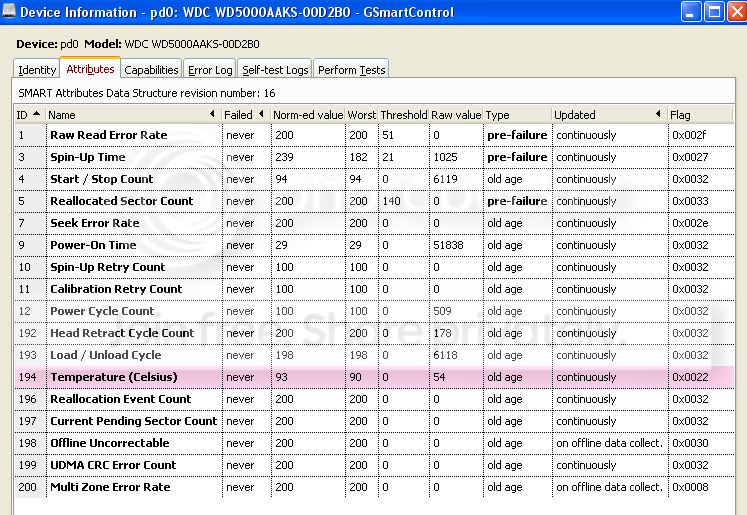Switch to the Identity tab
The width and height of the screenshot is (747, 515).
pos(37,70)
